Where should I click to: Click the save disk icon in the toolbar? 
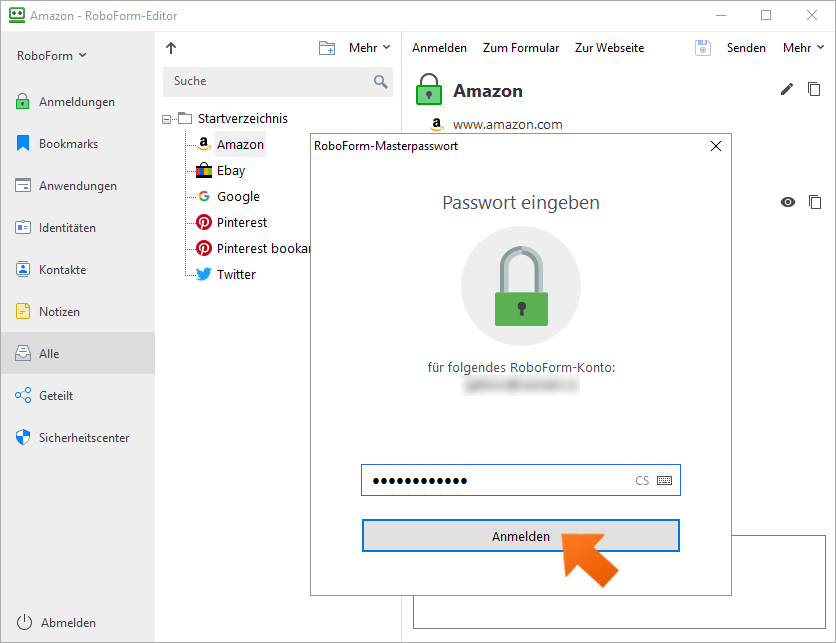(703, 48)
